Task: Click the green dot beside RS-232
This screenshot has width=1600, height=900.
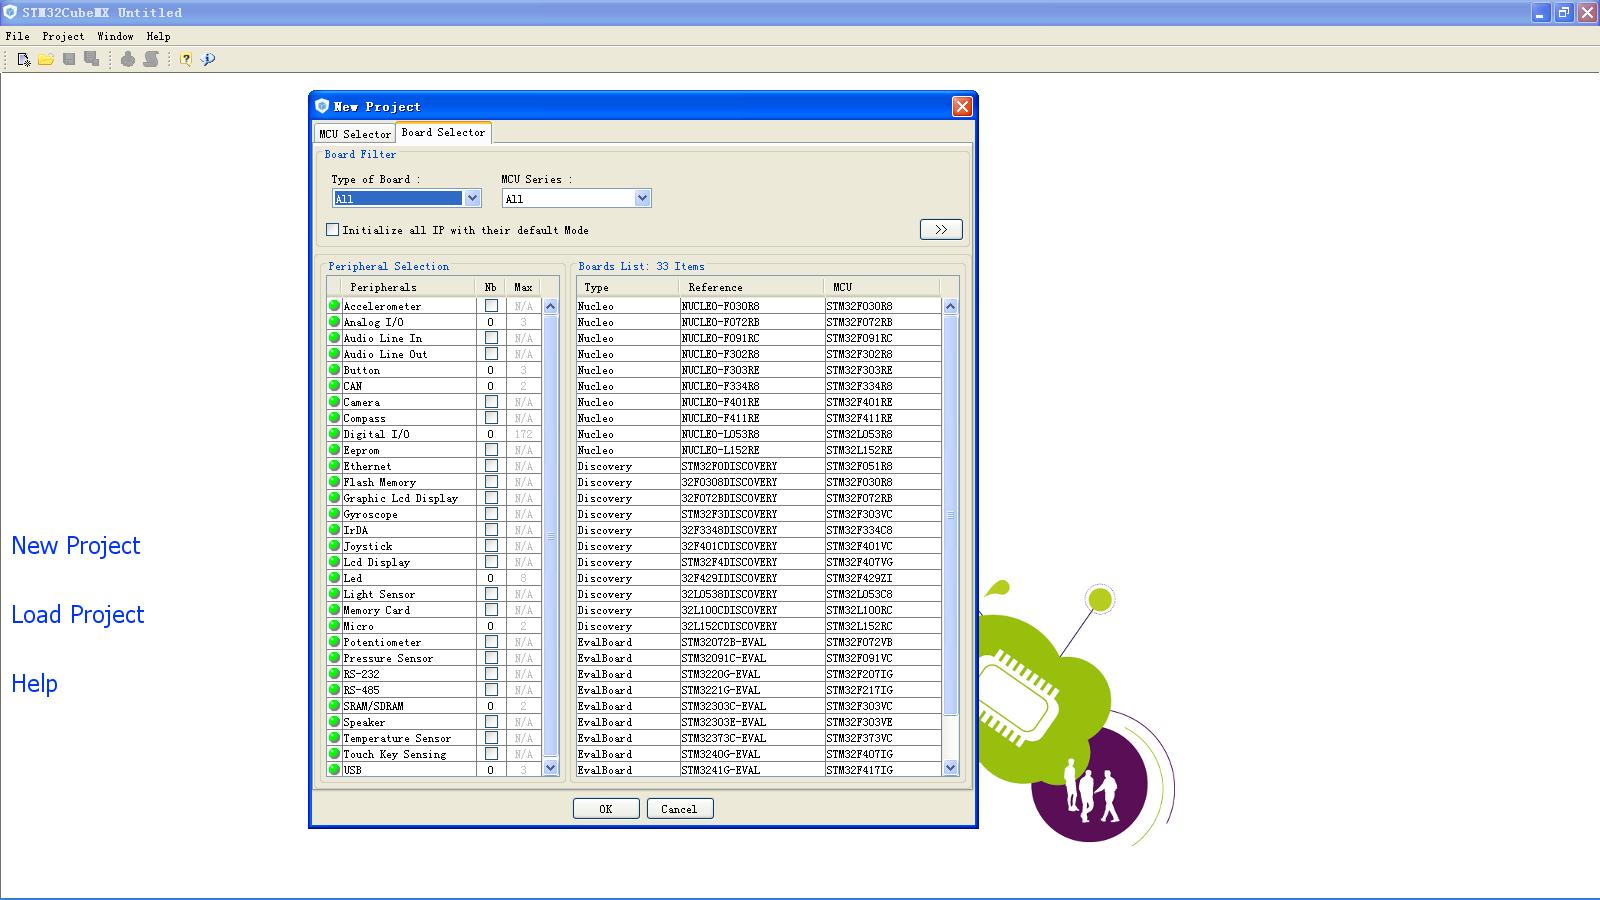Action: point(335,674)
